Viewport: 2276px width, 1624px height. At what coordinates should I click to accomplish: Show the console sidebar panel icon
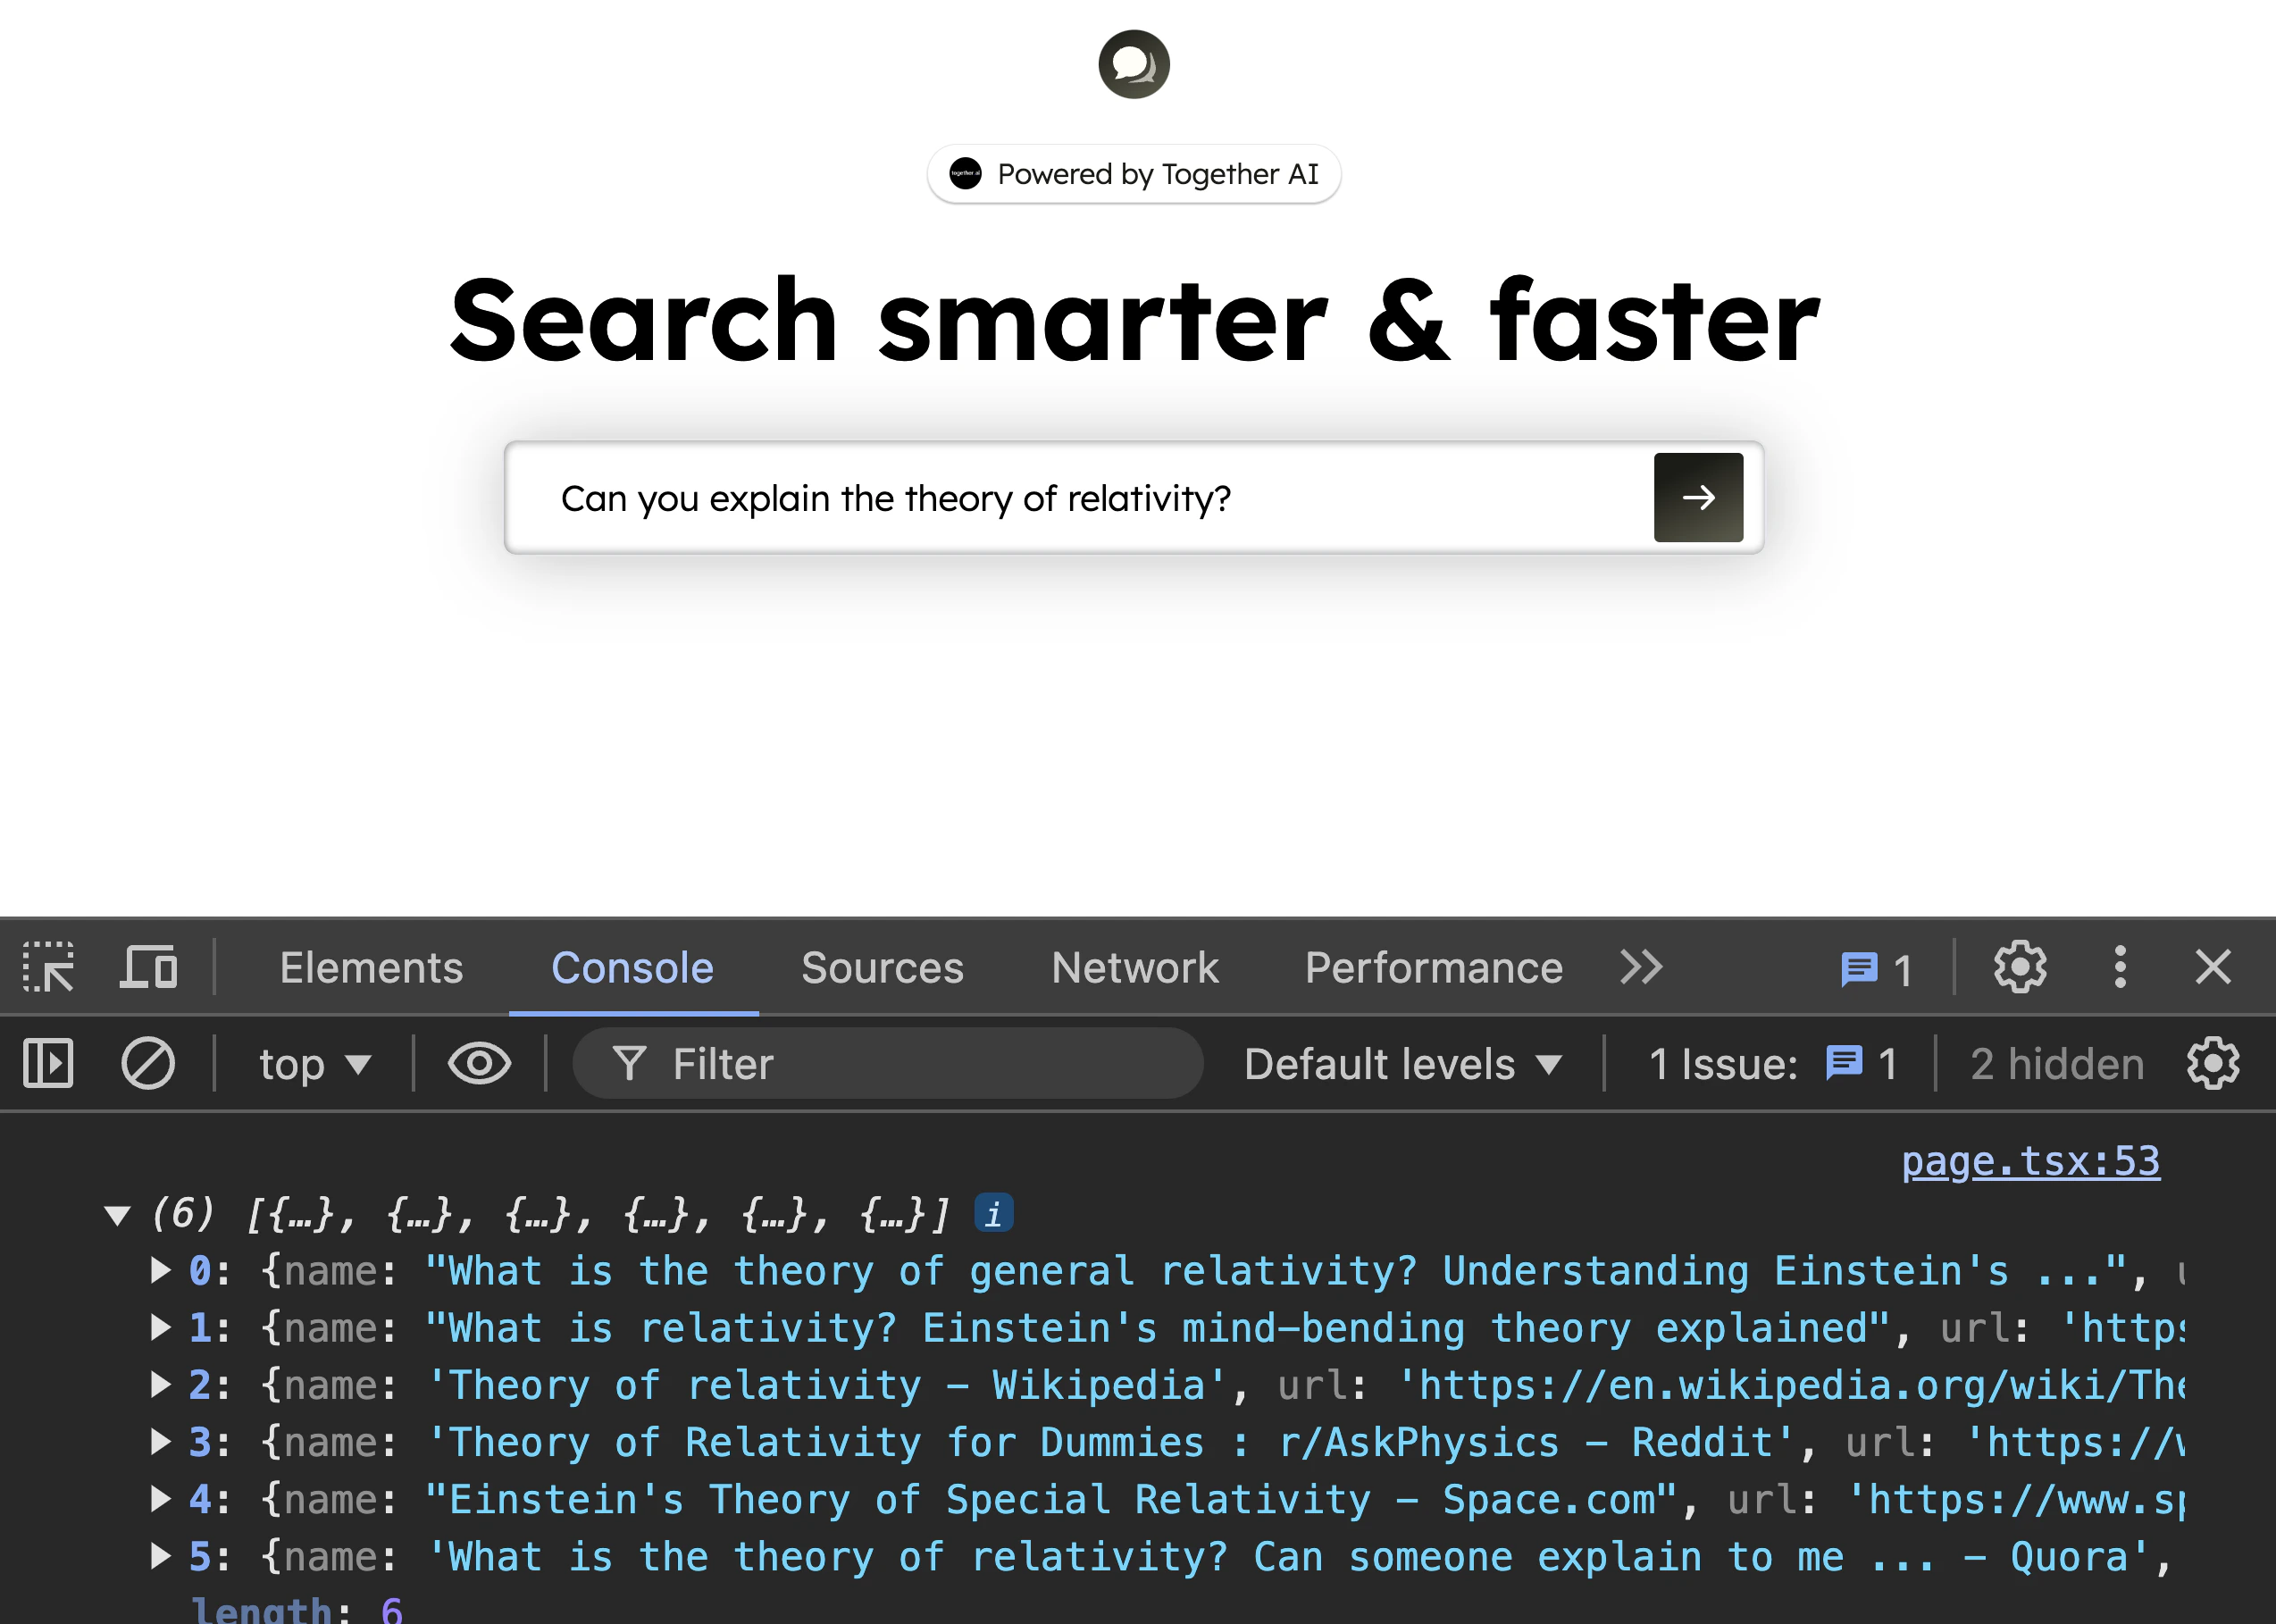pyautogui.click(x=48, y=1063)
